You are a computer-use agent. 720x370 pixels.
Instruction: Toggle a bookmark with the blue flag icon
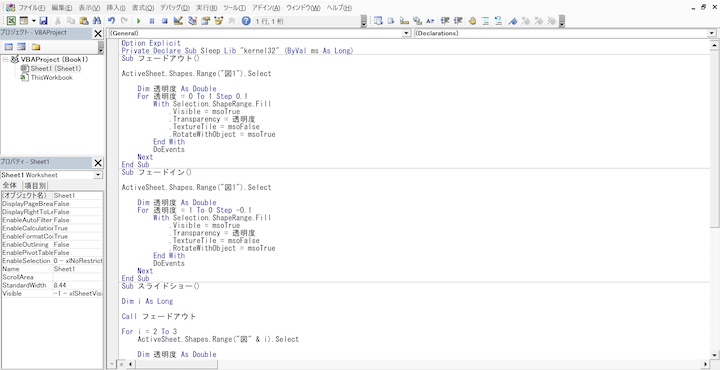pyautogui.click(x=513, y=21)
